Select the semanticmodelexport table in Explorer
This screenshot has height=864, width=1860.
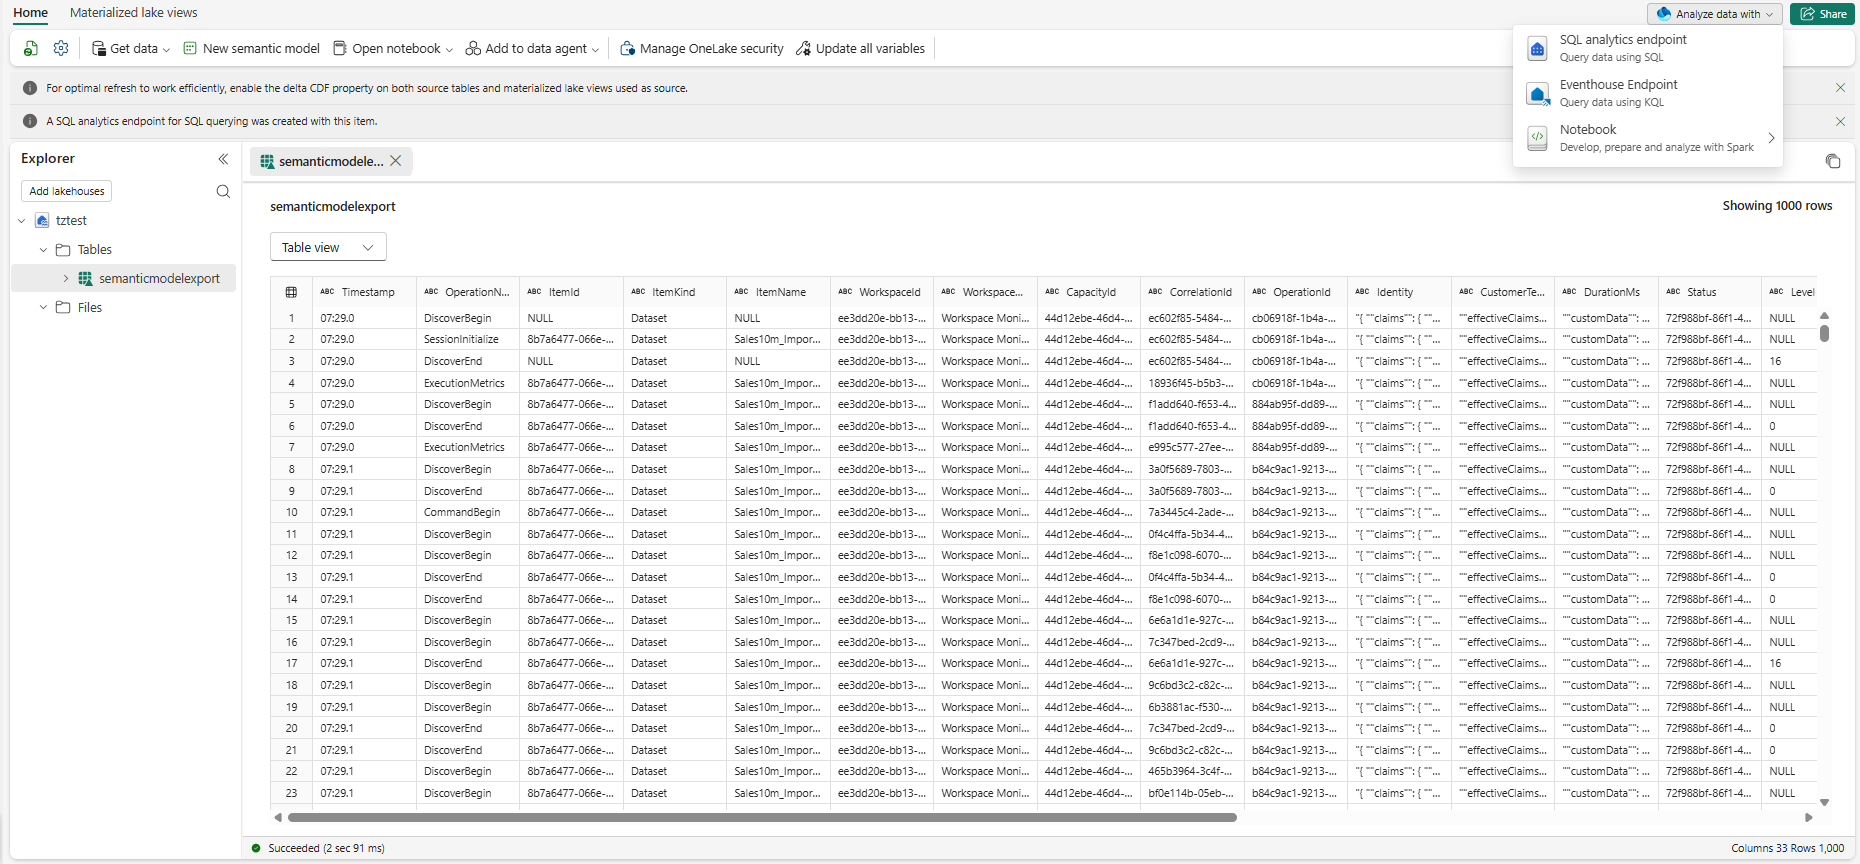[x=158, y=279]
